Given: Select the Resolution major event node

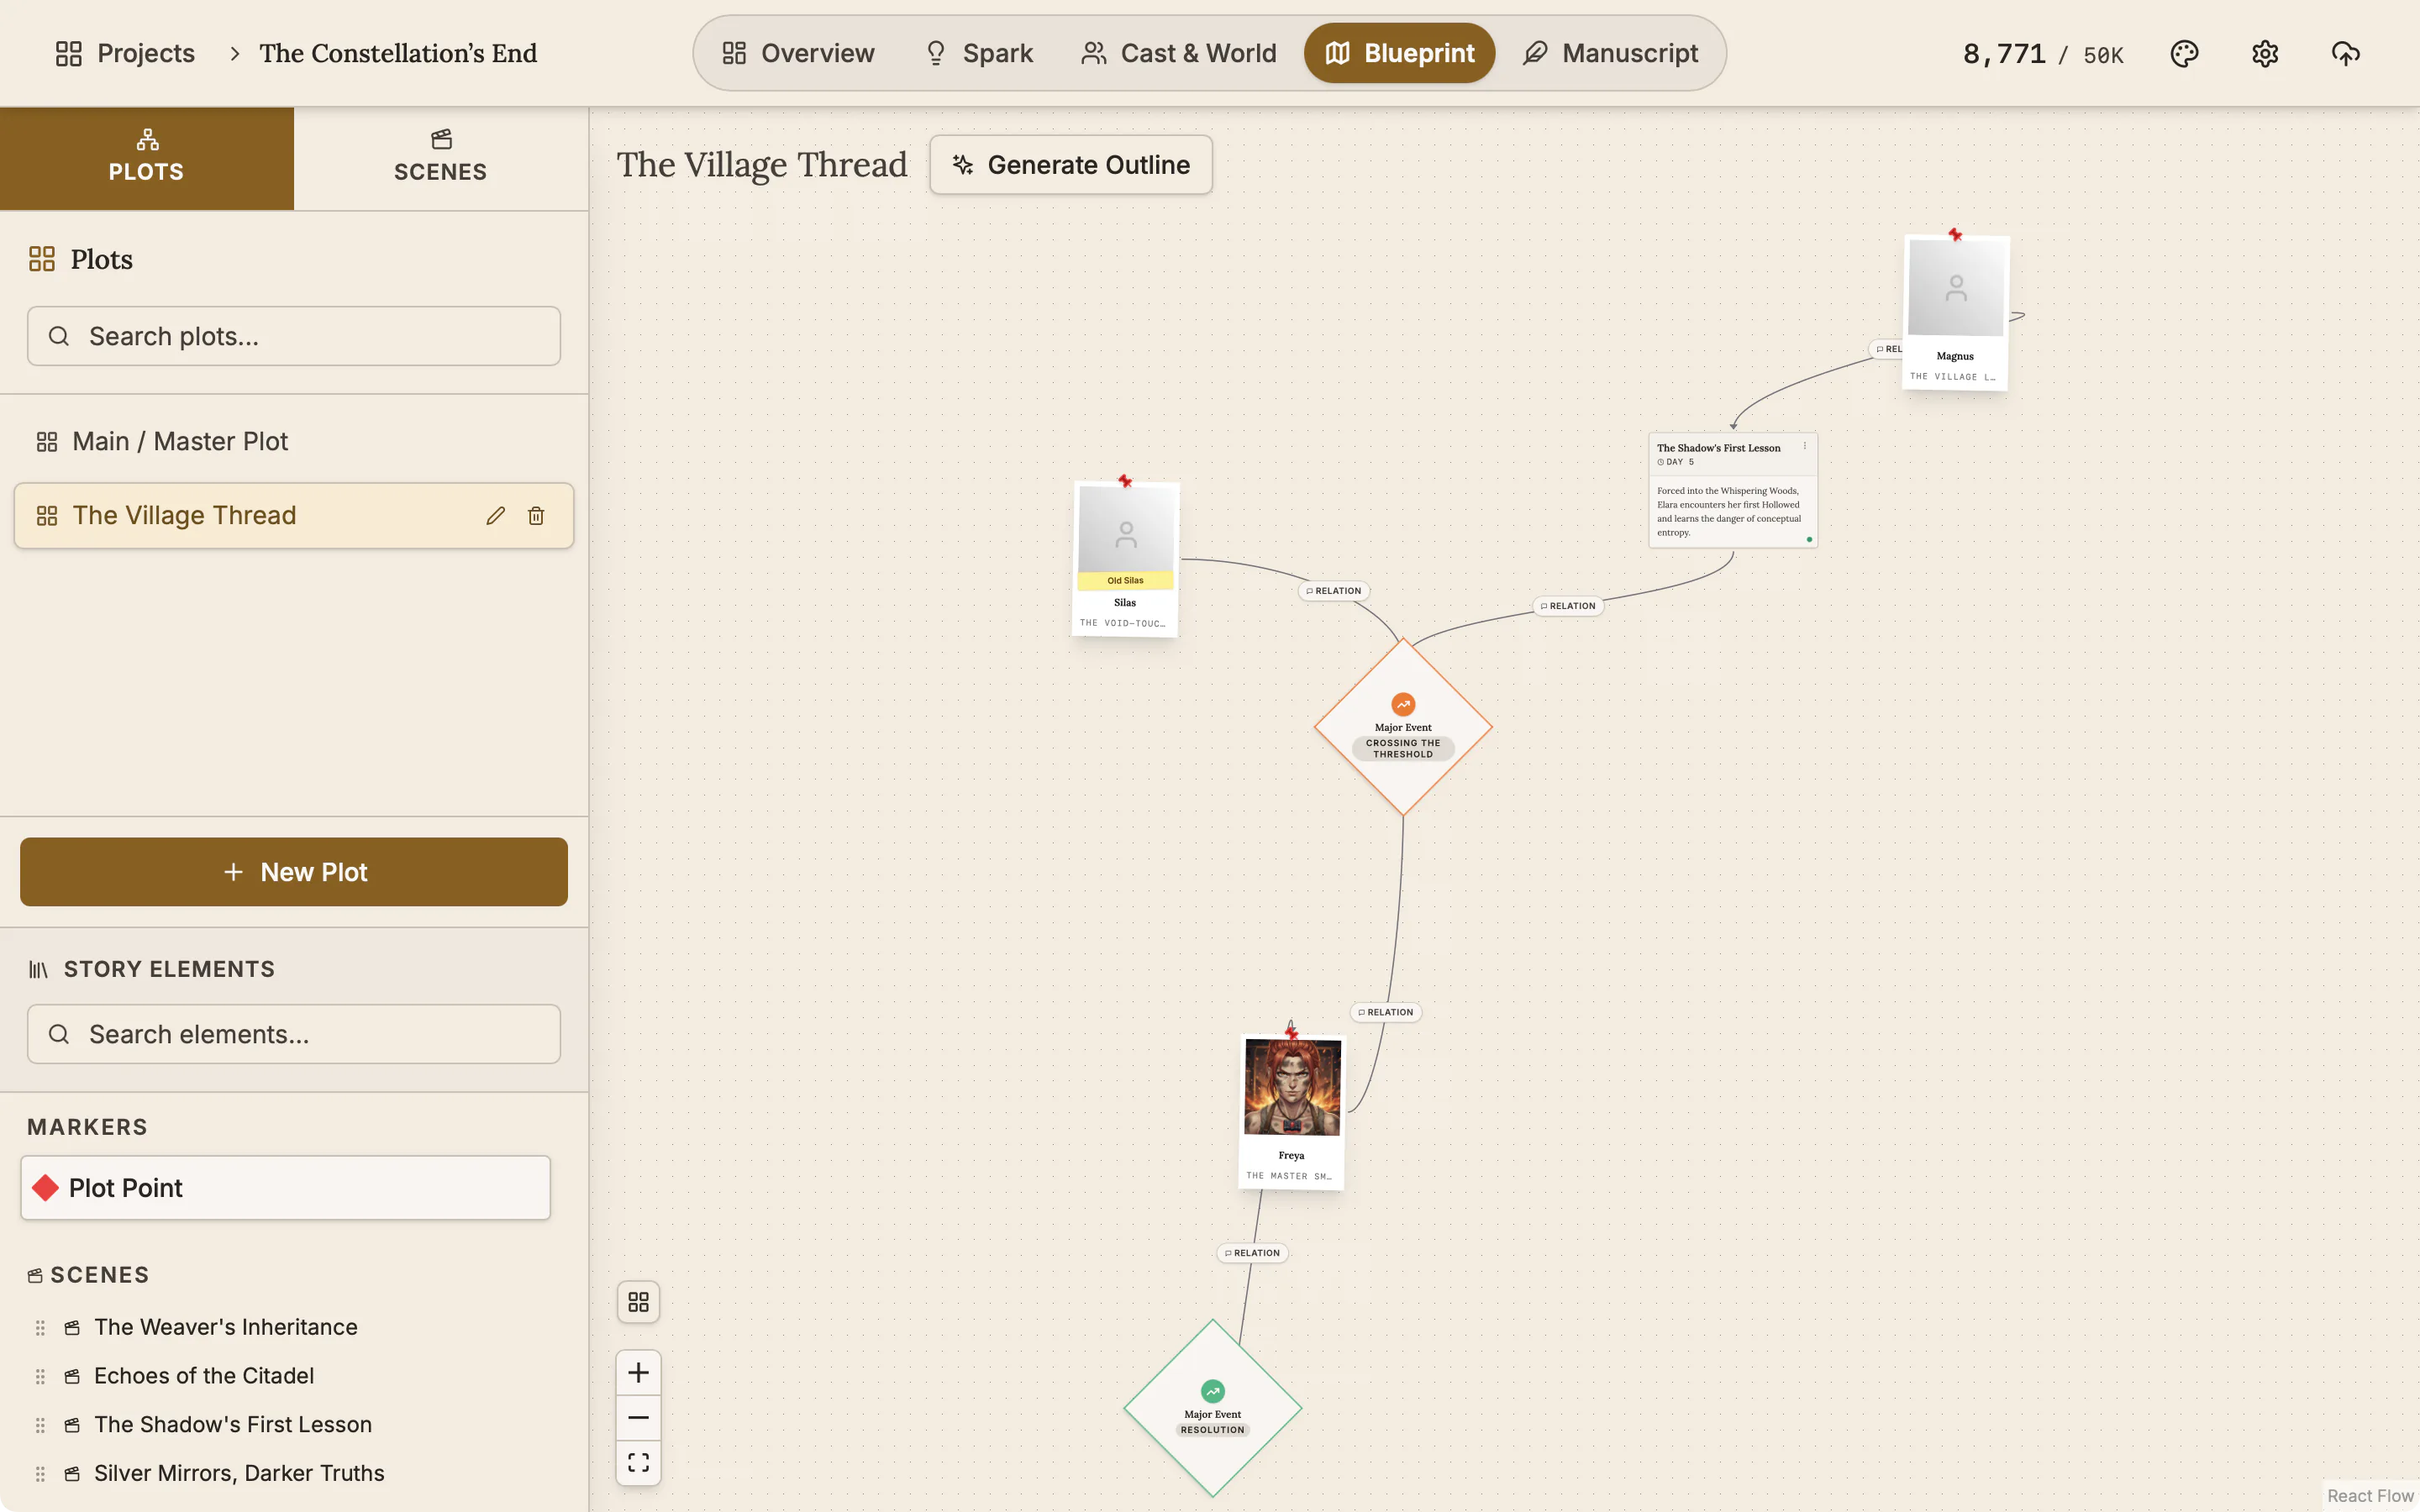Looking at the screenshot, I should [1213, 1408].
